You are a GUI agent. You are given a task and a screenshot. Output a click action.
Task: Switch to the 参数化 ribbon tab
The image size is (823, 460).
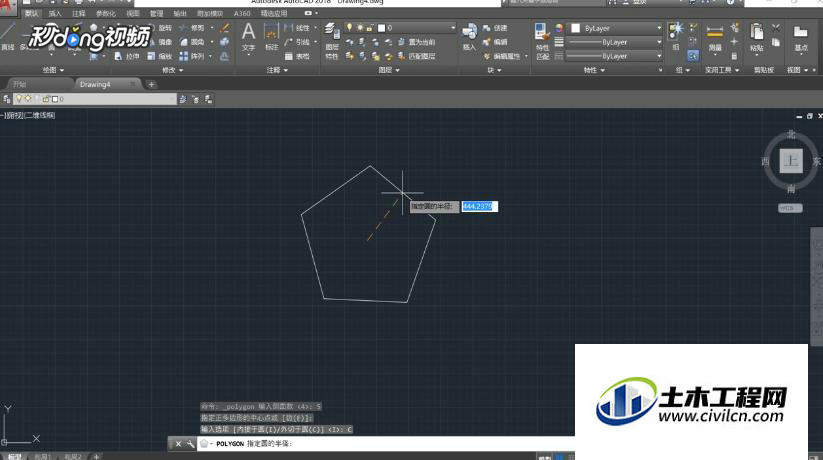(105, 13)
